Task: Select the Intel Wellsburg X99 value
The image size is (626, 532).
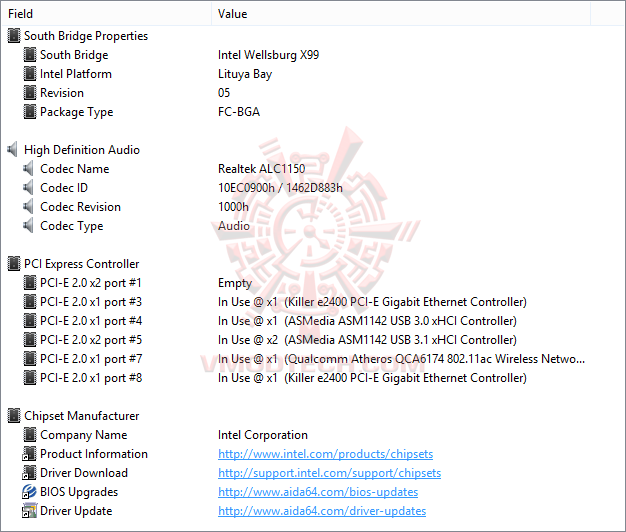Action: click(x=268, y=55)
